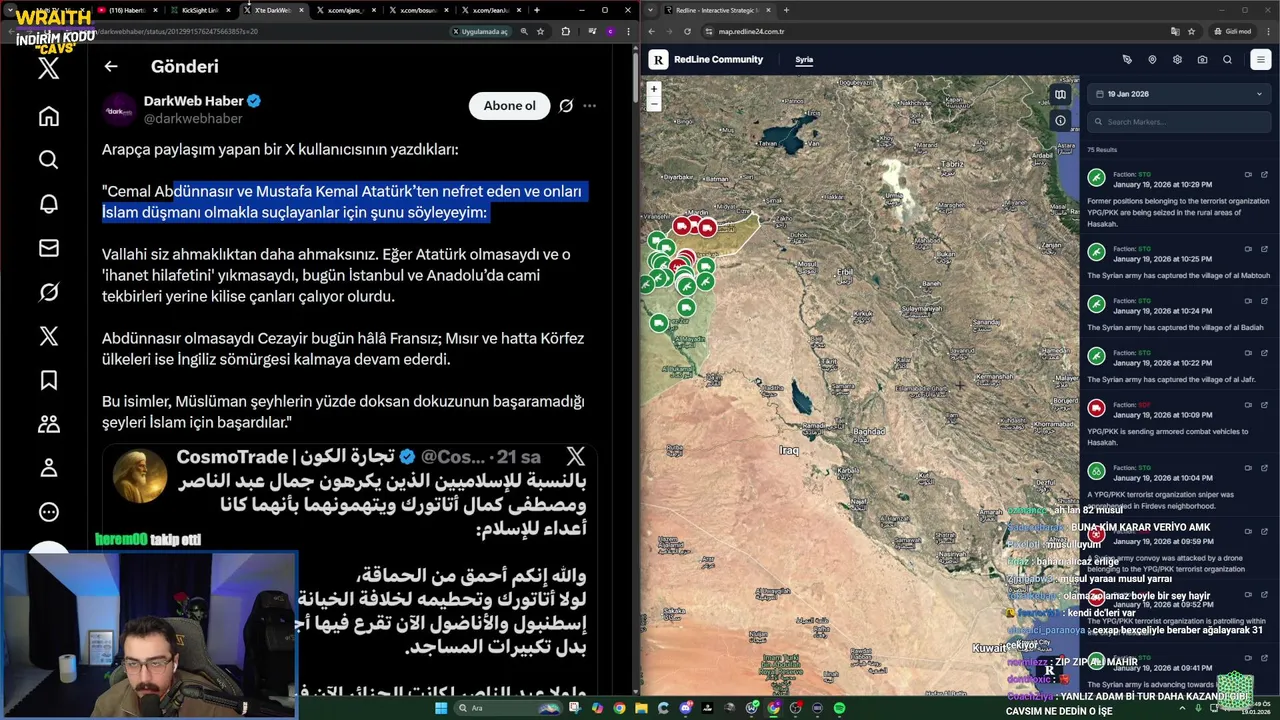Open RedLine settings gear

click(1177, 60)
